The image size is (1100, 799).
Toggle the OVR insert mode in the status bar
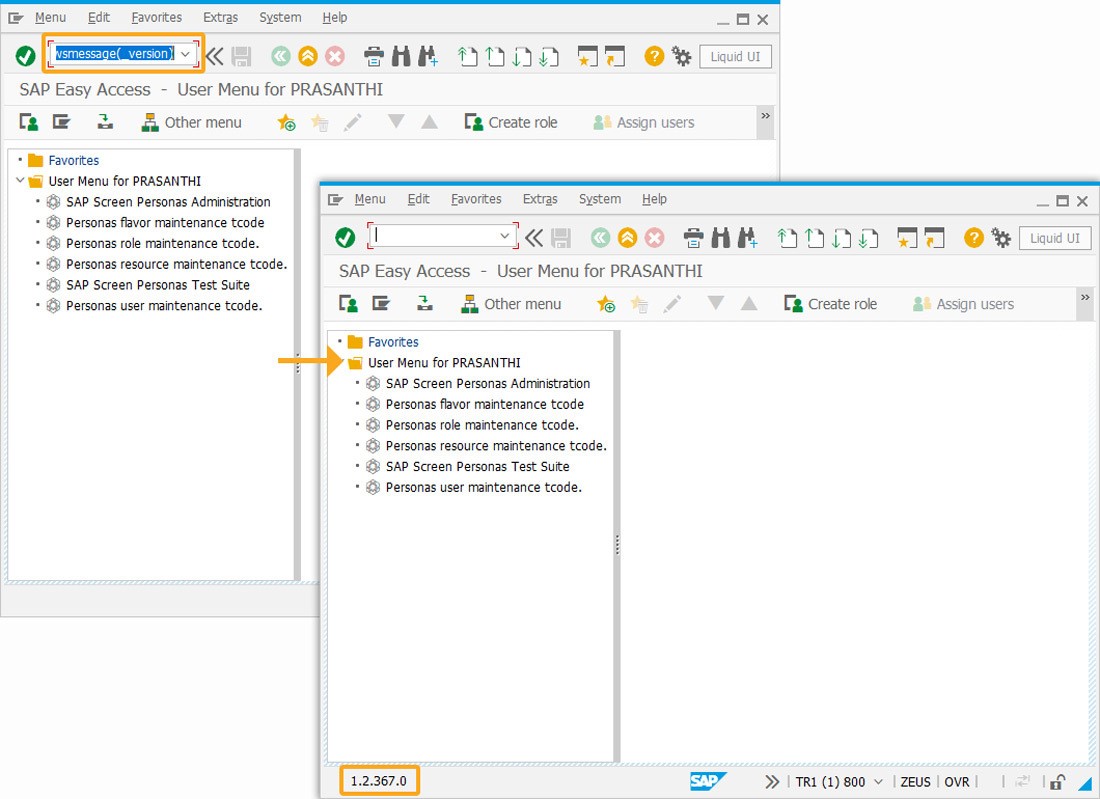coord(957,781)
